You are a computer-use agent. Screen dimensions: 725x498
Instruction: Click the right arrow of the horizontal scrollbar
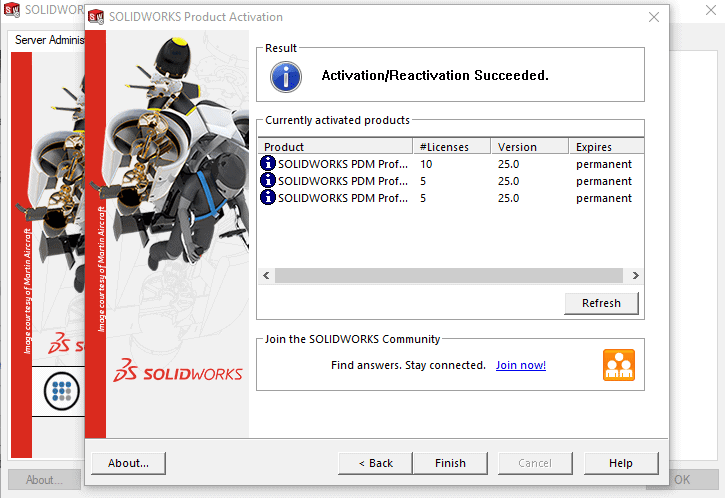pyautogui.click(x=636, y=276)
